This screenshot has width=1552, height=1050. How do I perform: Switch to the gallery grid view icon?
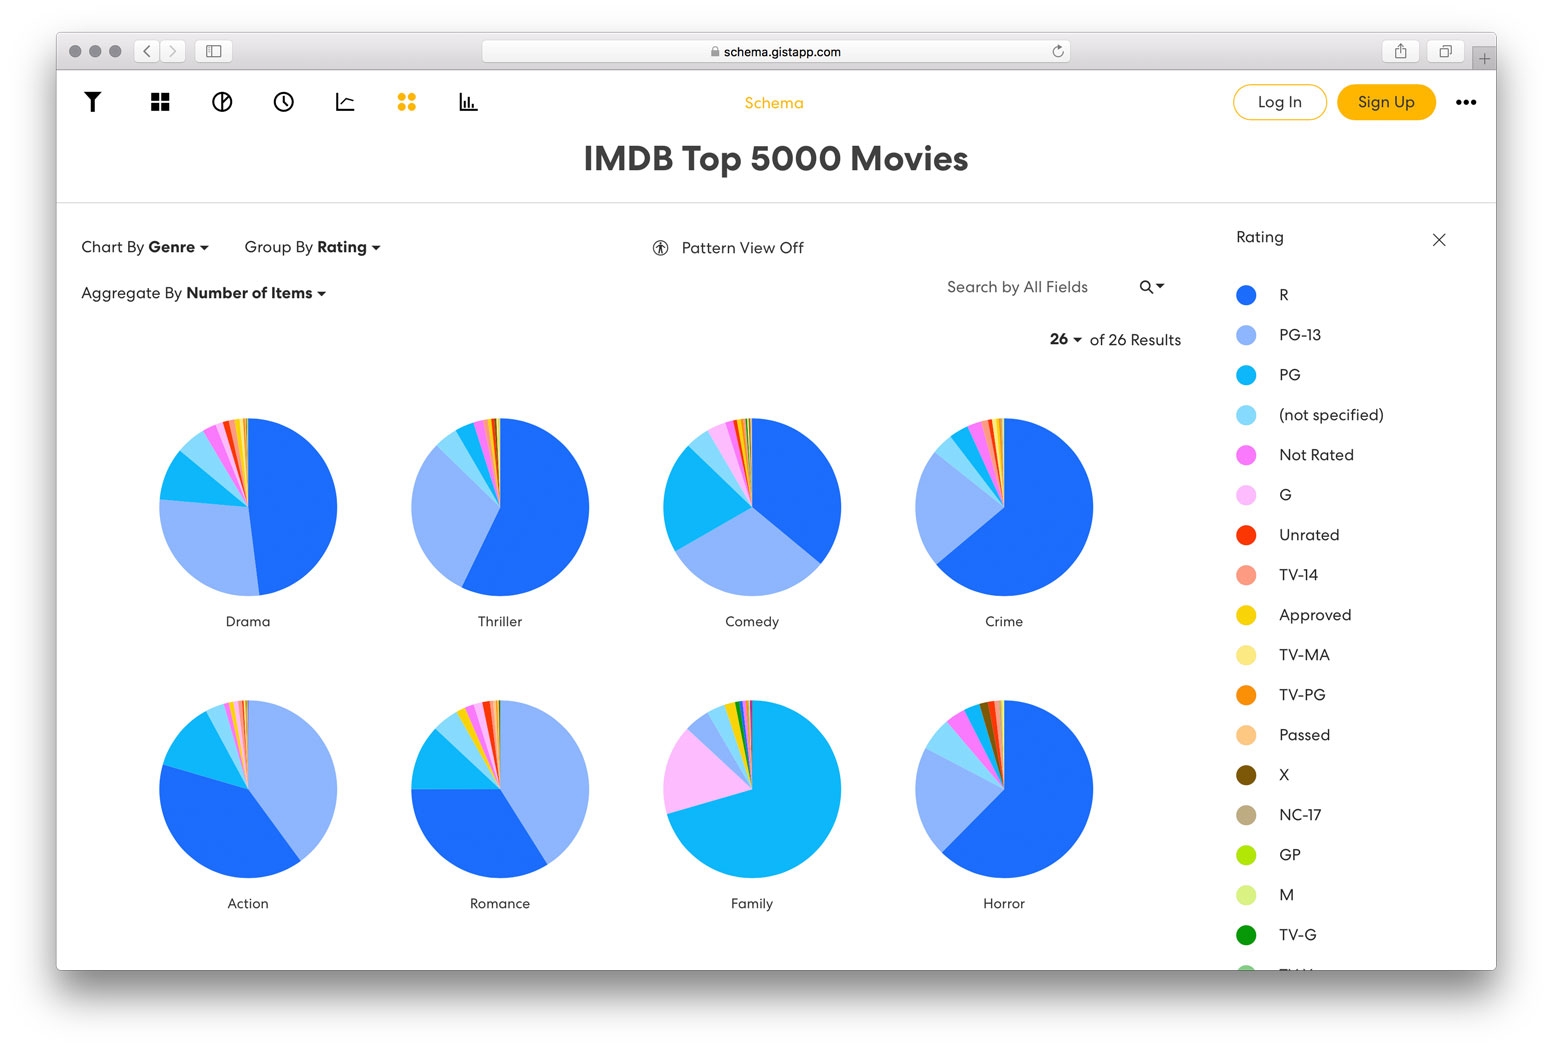(160, 102)
